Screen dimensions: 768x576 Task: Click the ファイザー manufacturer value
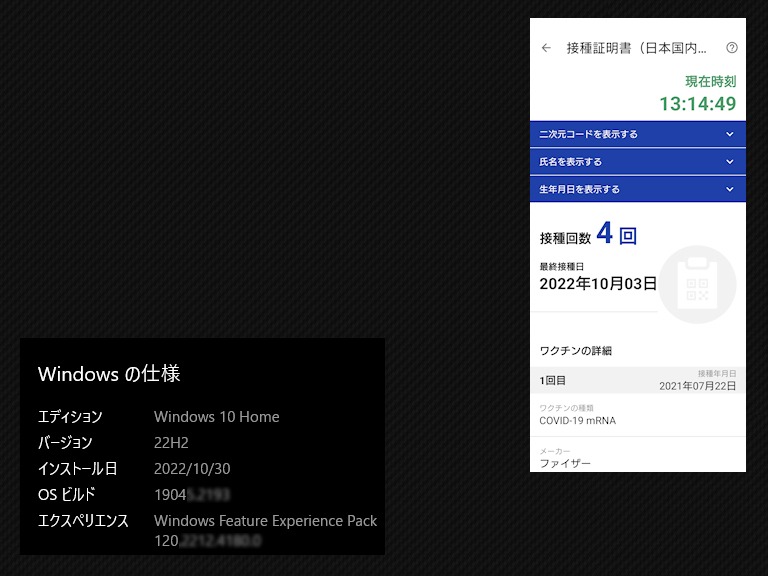[565, 463]
